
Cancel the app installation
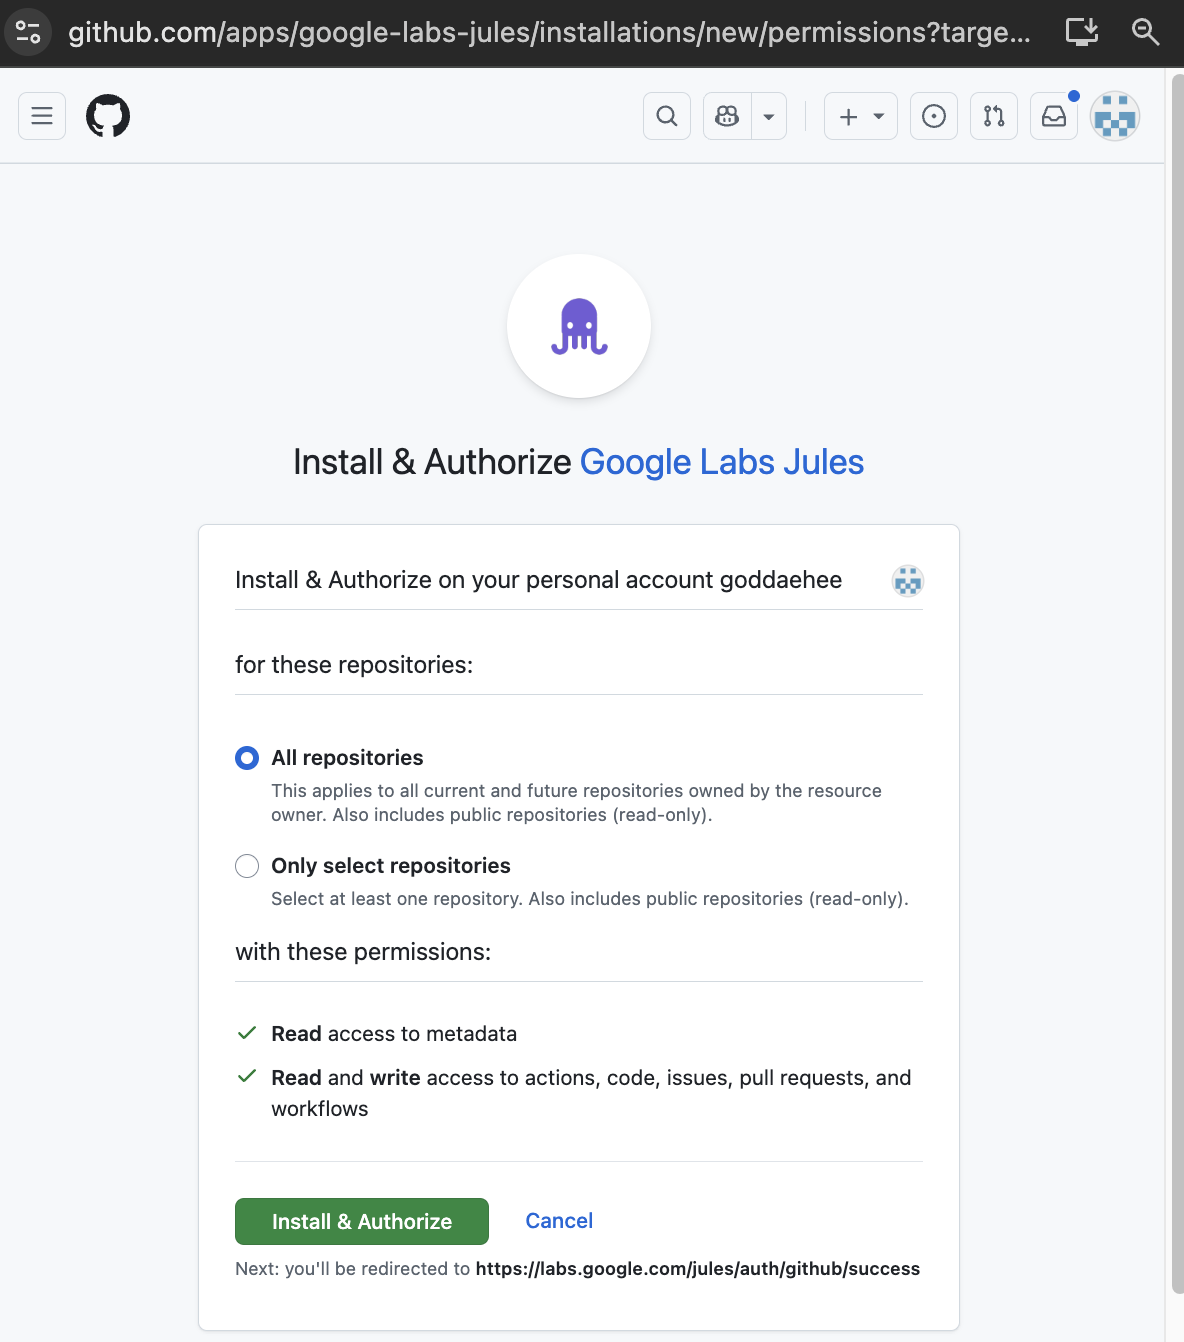[x=559, y=1221]
